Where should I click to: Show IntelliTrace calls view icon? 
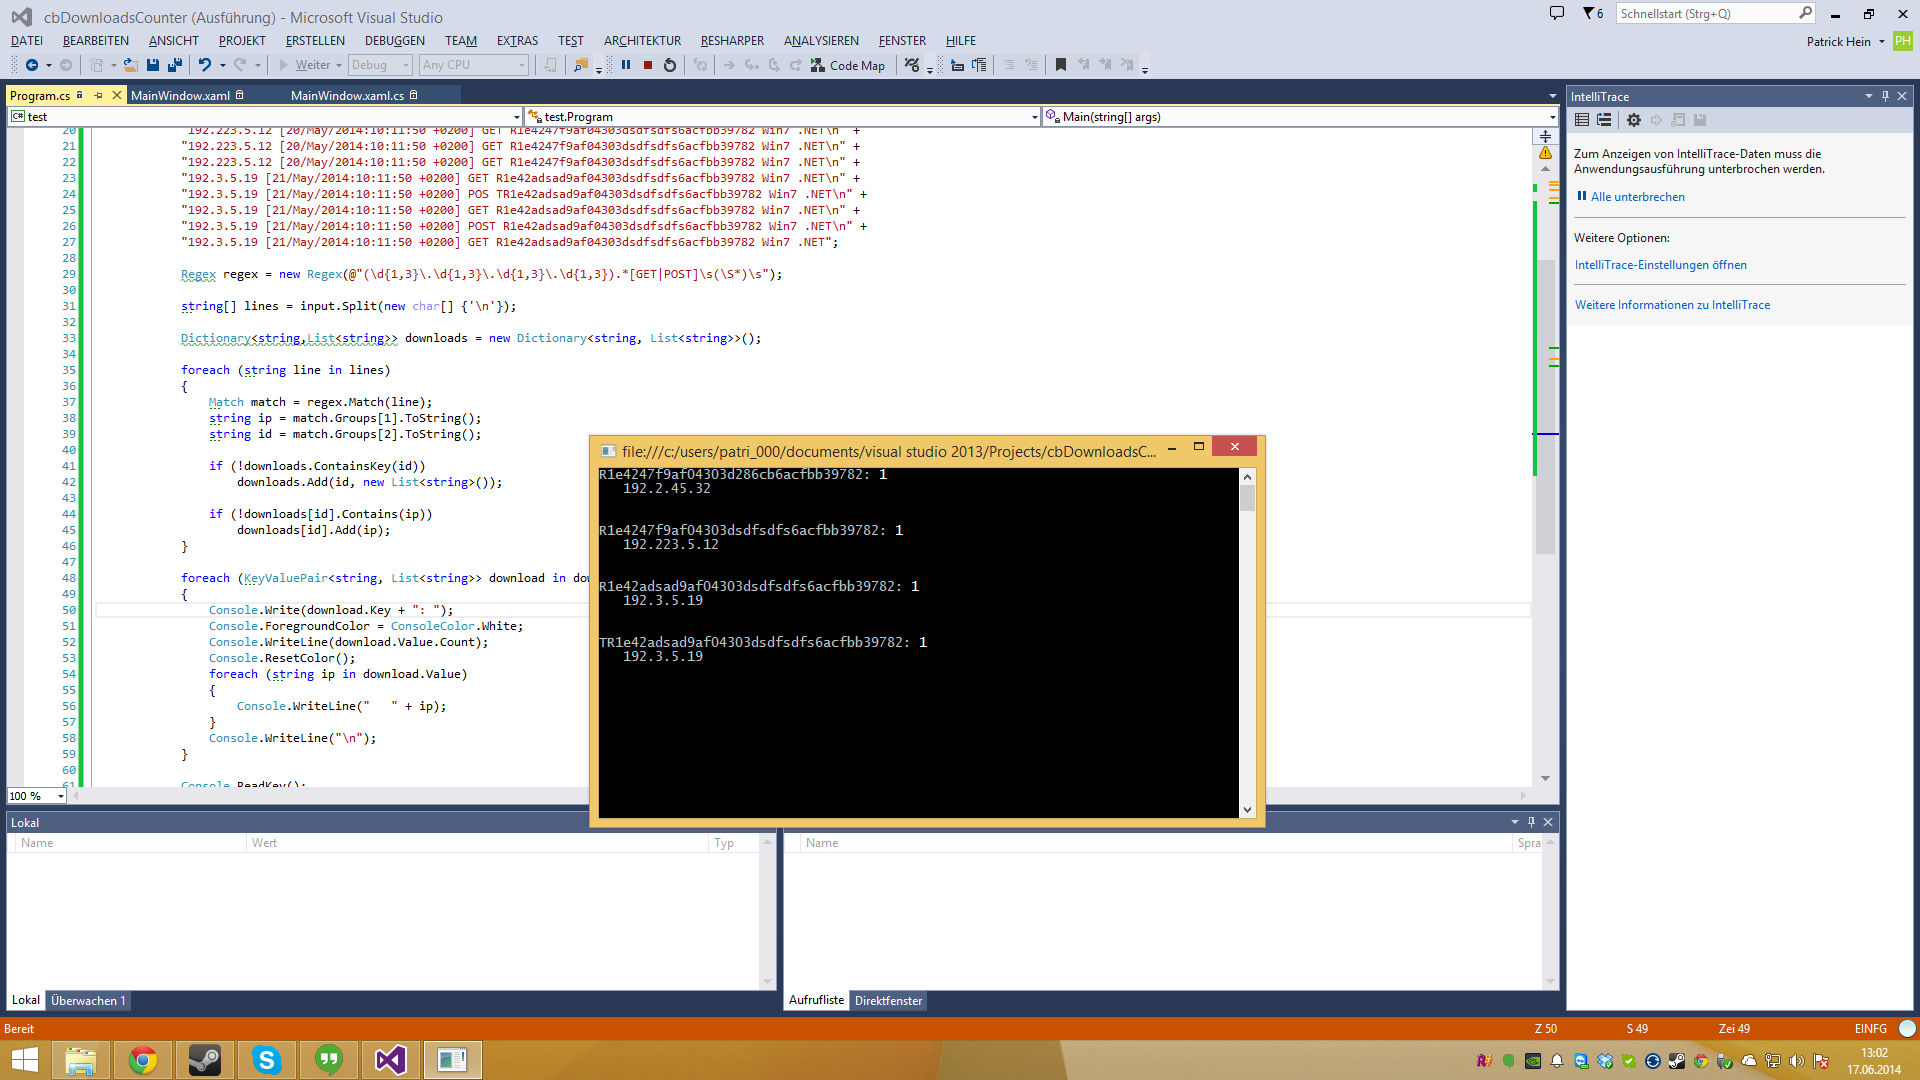click(1604, 120)
